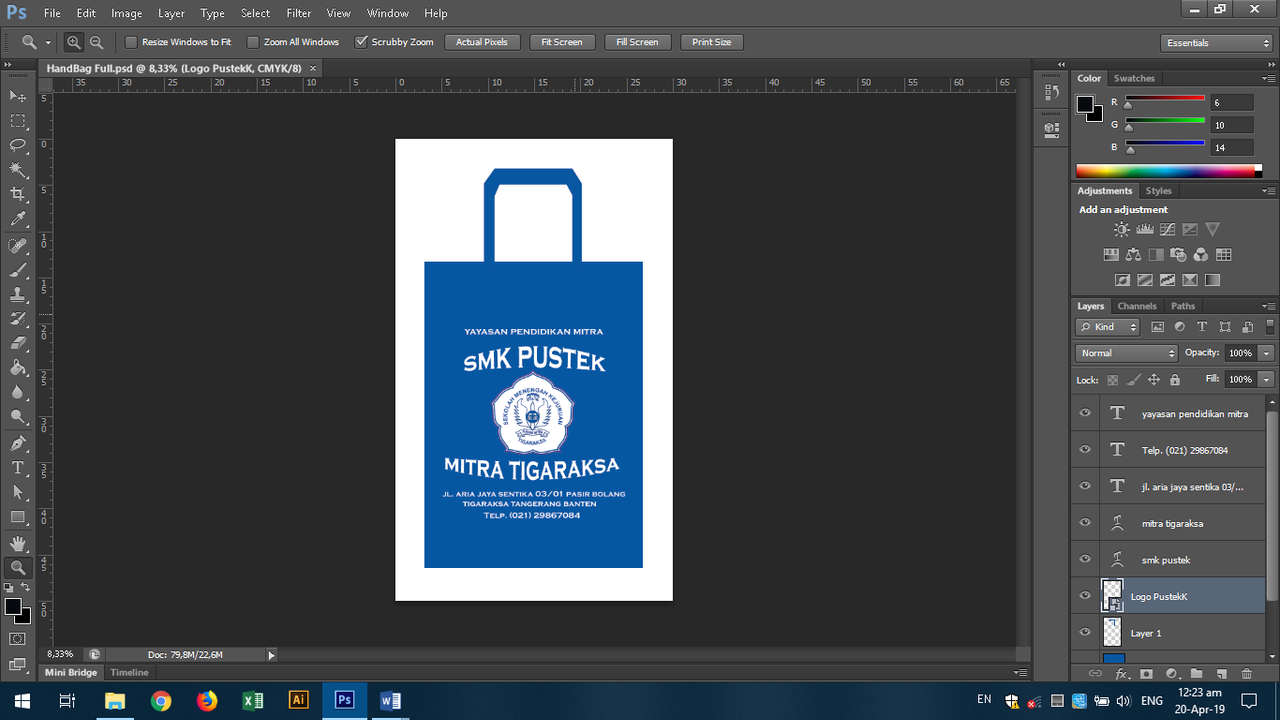Click the Zoom Out magnifier option
Screen dimensions: 1280x720
click(x=97, y=42)
